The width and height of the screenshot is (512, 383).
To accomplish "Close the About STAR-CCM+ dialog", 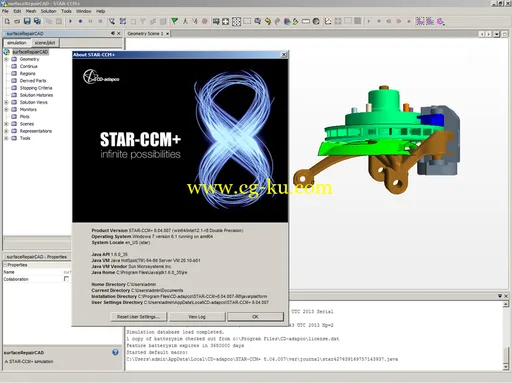I will (x=284, y=55).
